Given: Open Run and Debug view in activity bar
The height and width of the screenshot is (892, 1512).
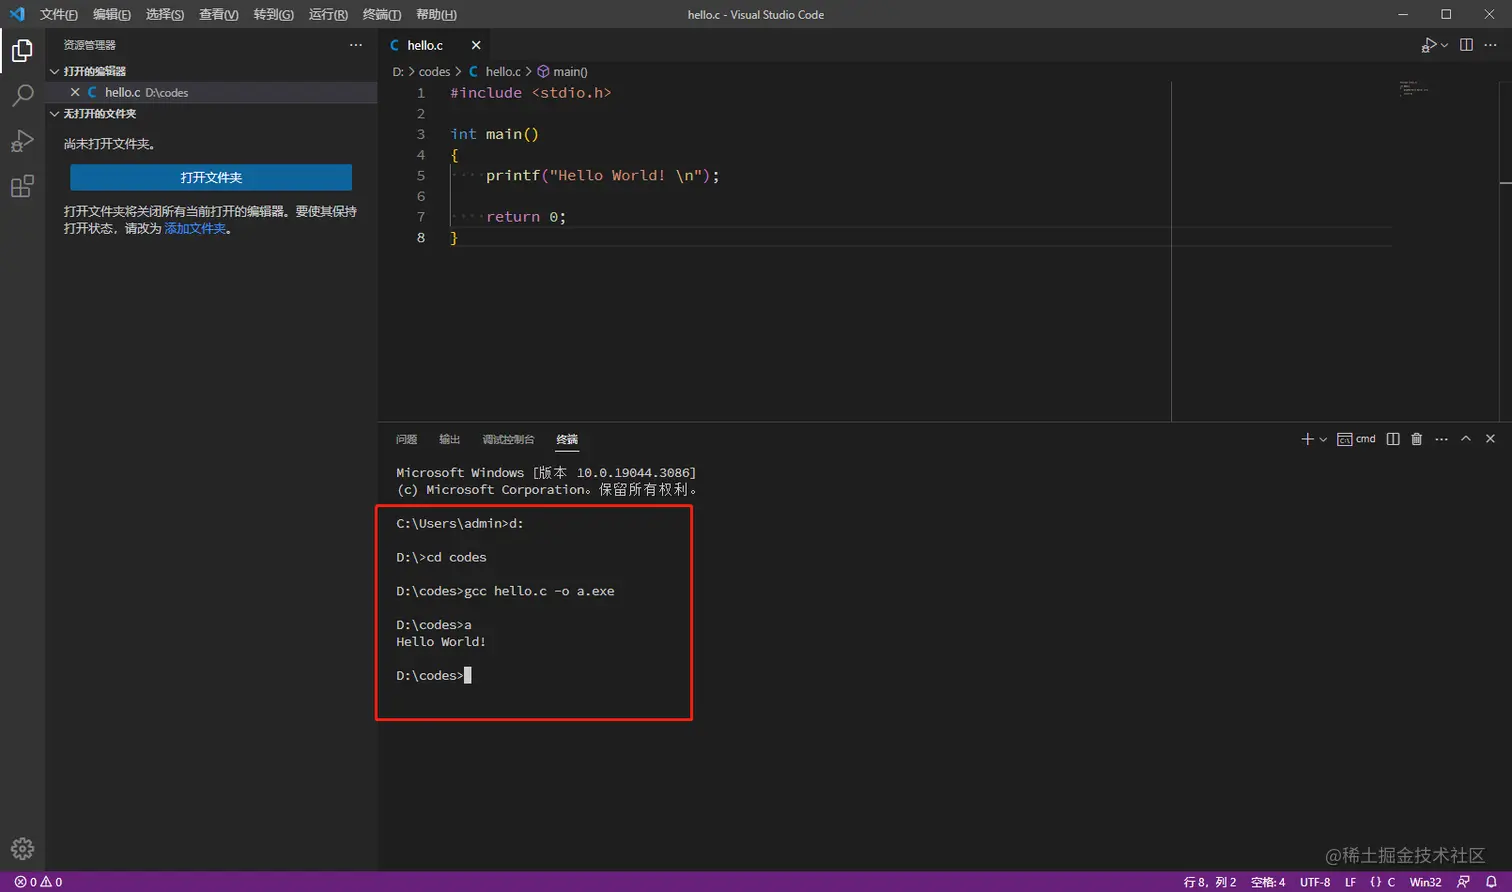Looking at the screenshot, I should (22, 141).
